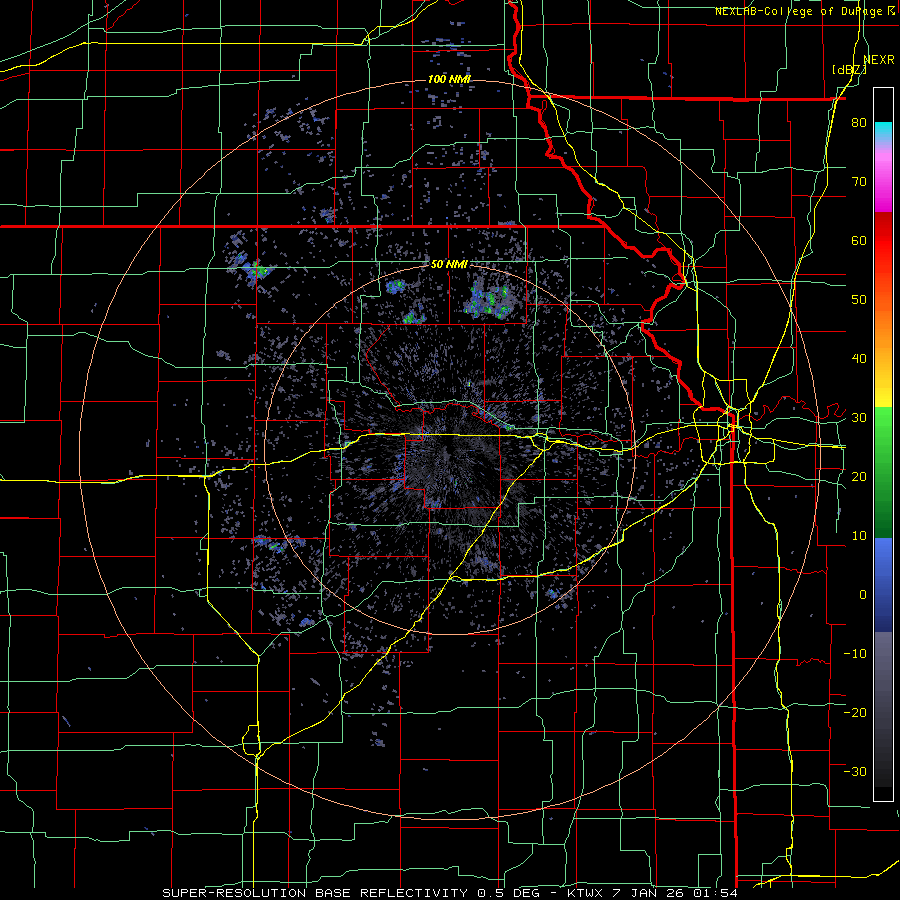Click the green section of the color scale
Screen dimensions: 900x900
point(883,472)
